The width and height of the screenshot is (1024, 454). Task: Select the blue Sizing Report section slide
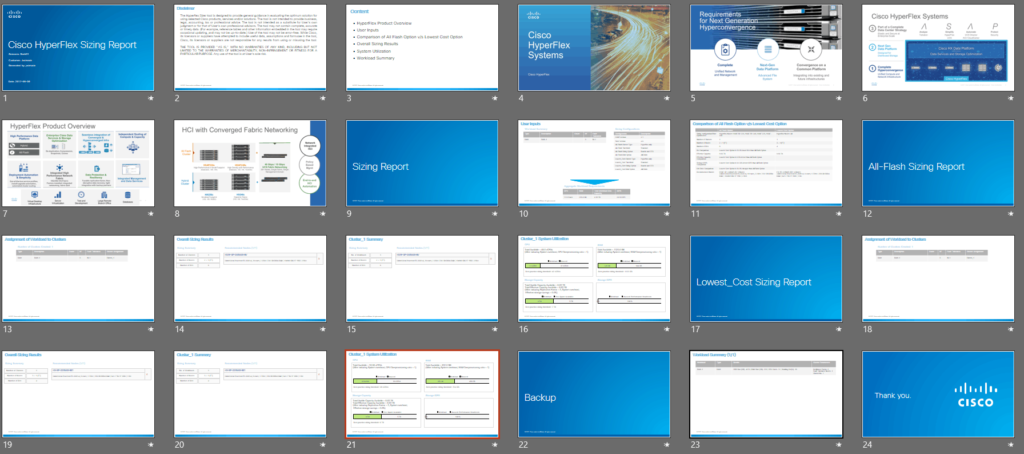pos(423,163)
